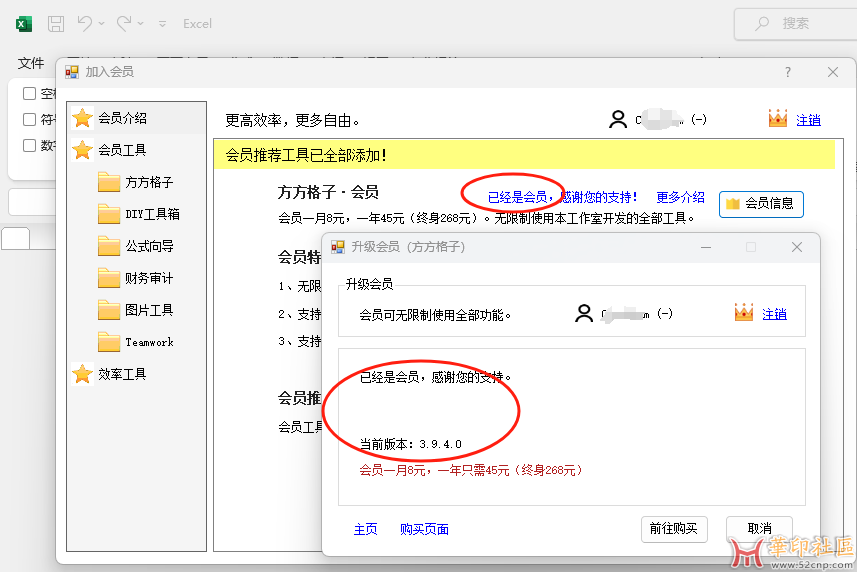857x572 pixels.
Task: Click the undo arrow icon
Action: (x=85, y=23)
